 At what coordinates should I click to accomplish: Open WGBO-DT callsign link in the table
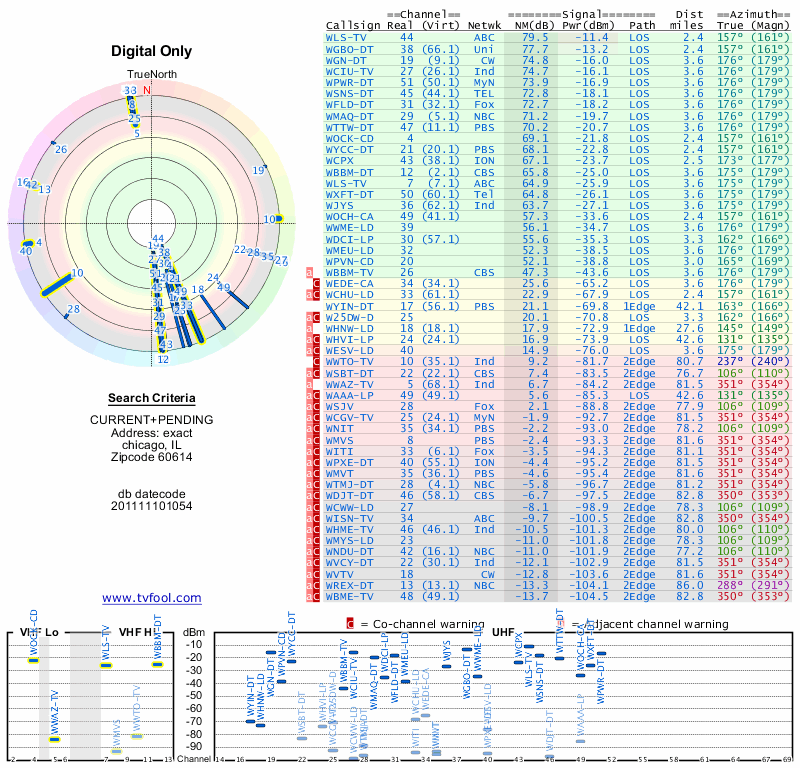point(349,49)
